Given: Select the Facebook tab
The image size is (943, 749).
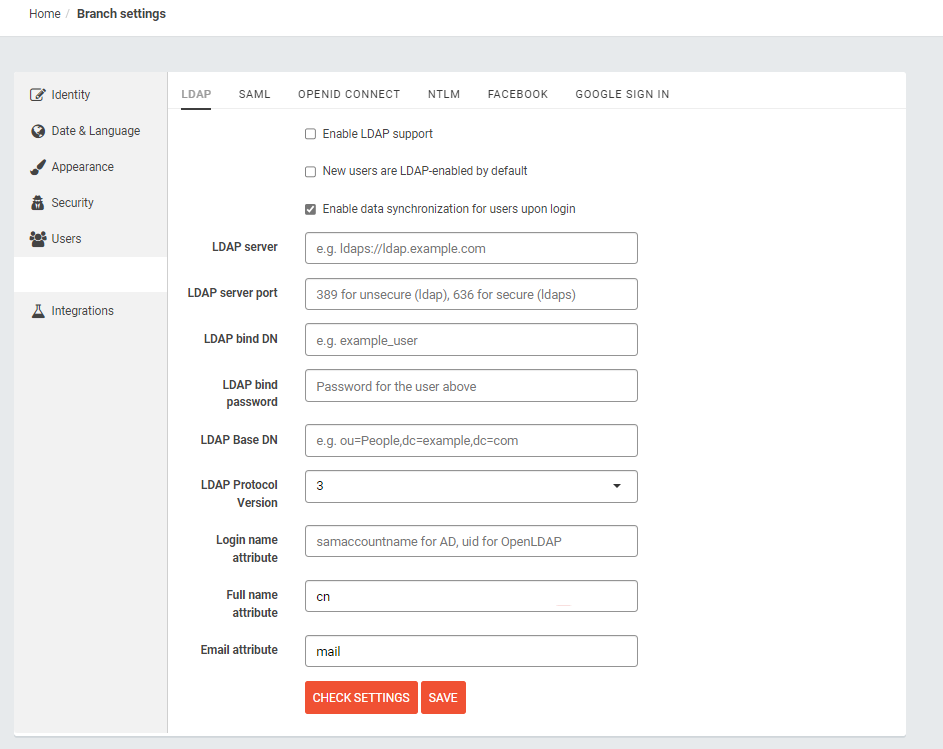Looking at the screenshot, I should (x=518, y=94).
